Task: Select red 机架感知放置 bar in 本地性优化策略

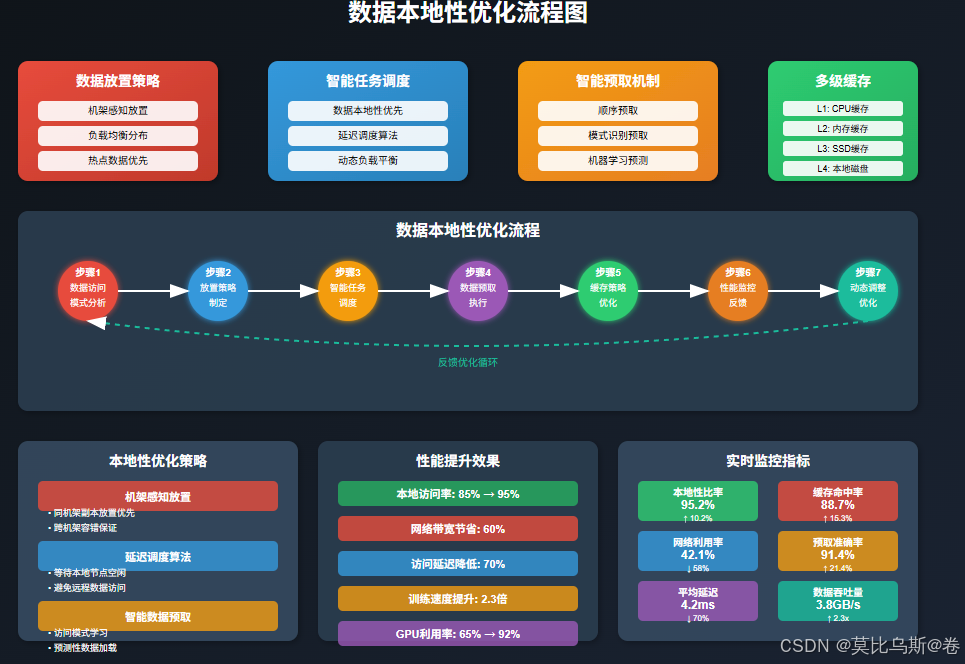Action: click(158, 496)
